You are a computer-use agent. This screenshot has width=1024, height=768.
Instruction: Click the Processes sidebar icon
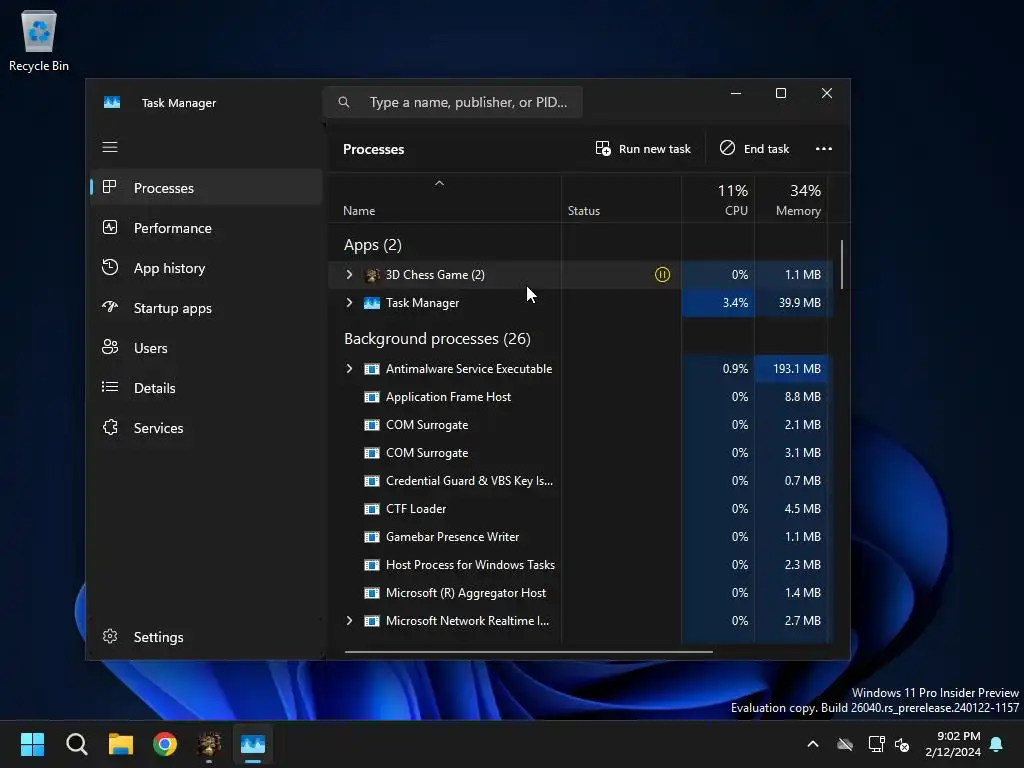point(110,187)
